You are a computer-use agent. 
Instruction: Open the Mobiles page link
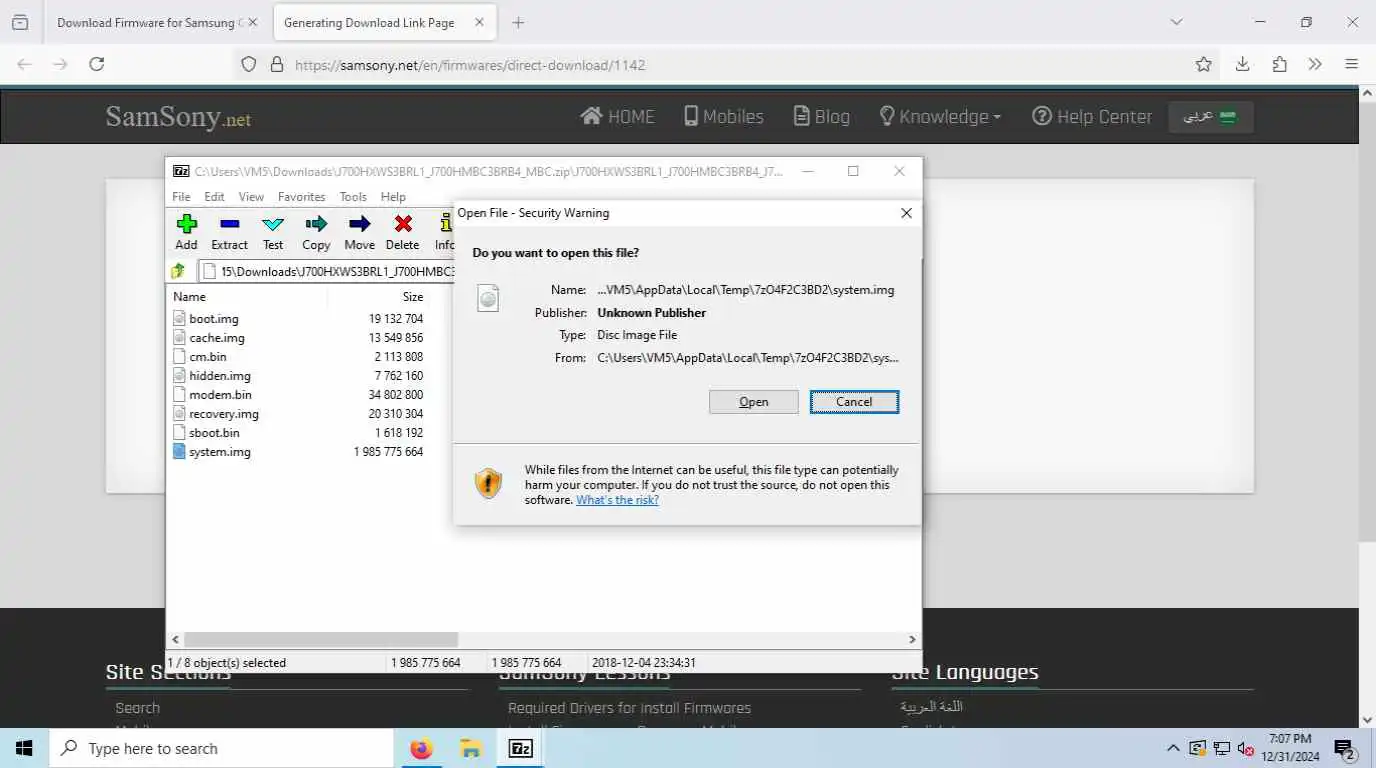723,117
